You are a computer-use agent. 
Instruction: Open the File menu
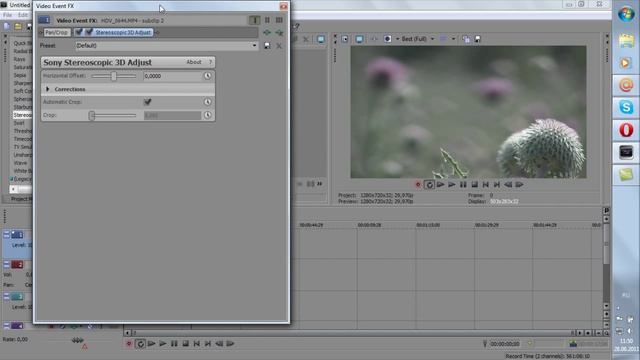tap(7, 15)
